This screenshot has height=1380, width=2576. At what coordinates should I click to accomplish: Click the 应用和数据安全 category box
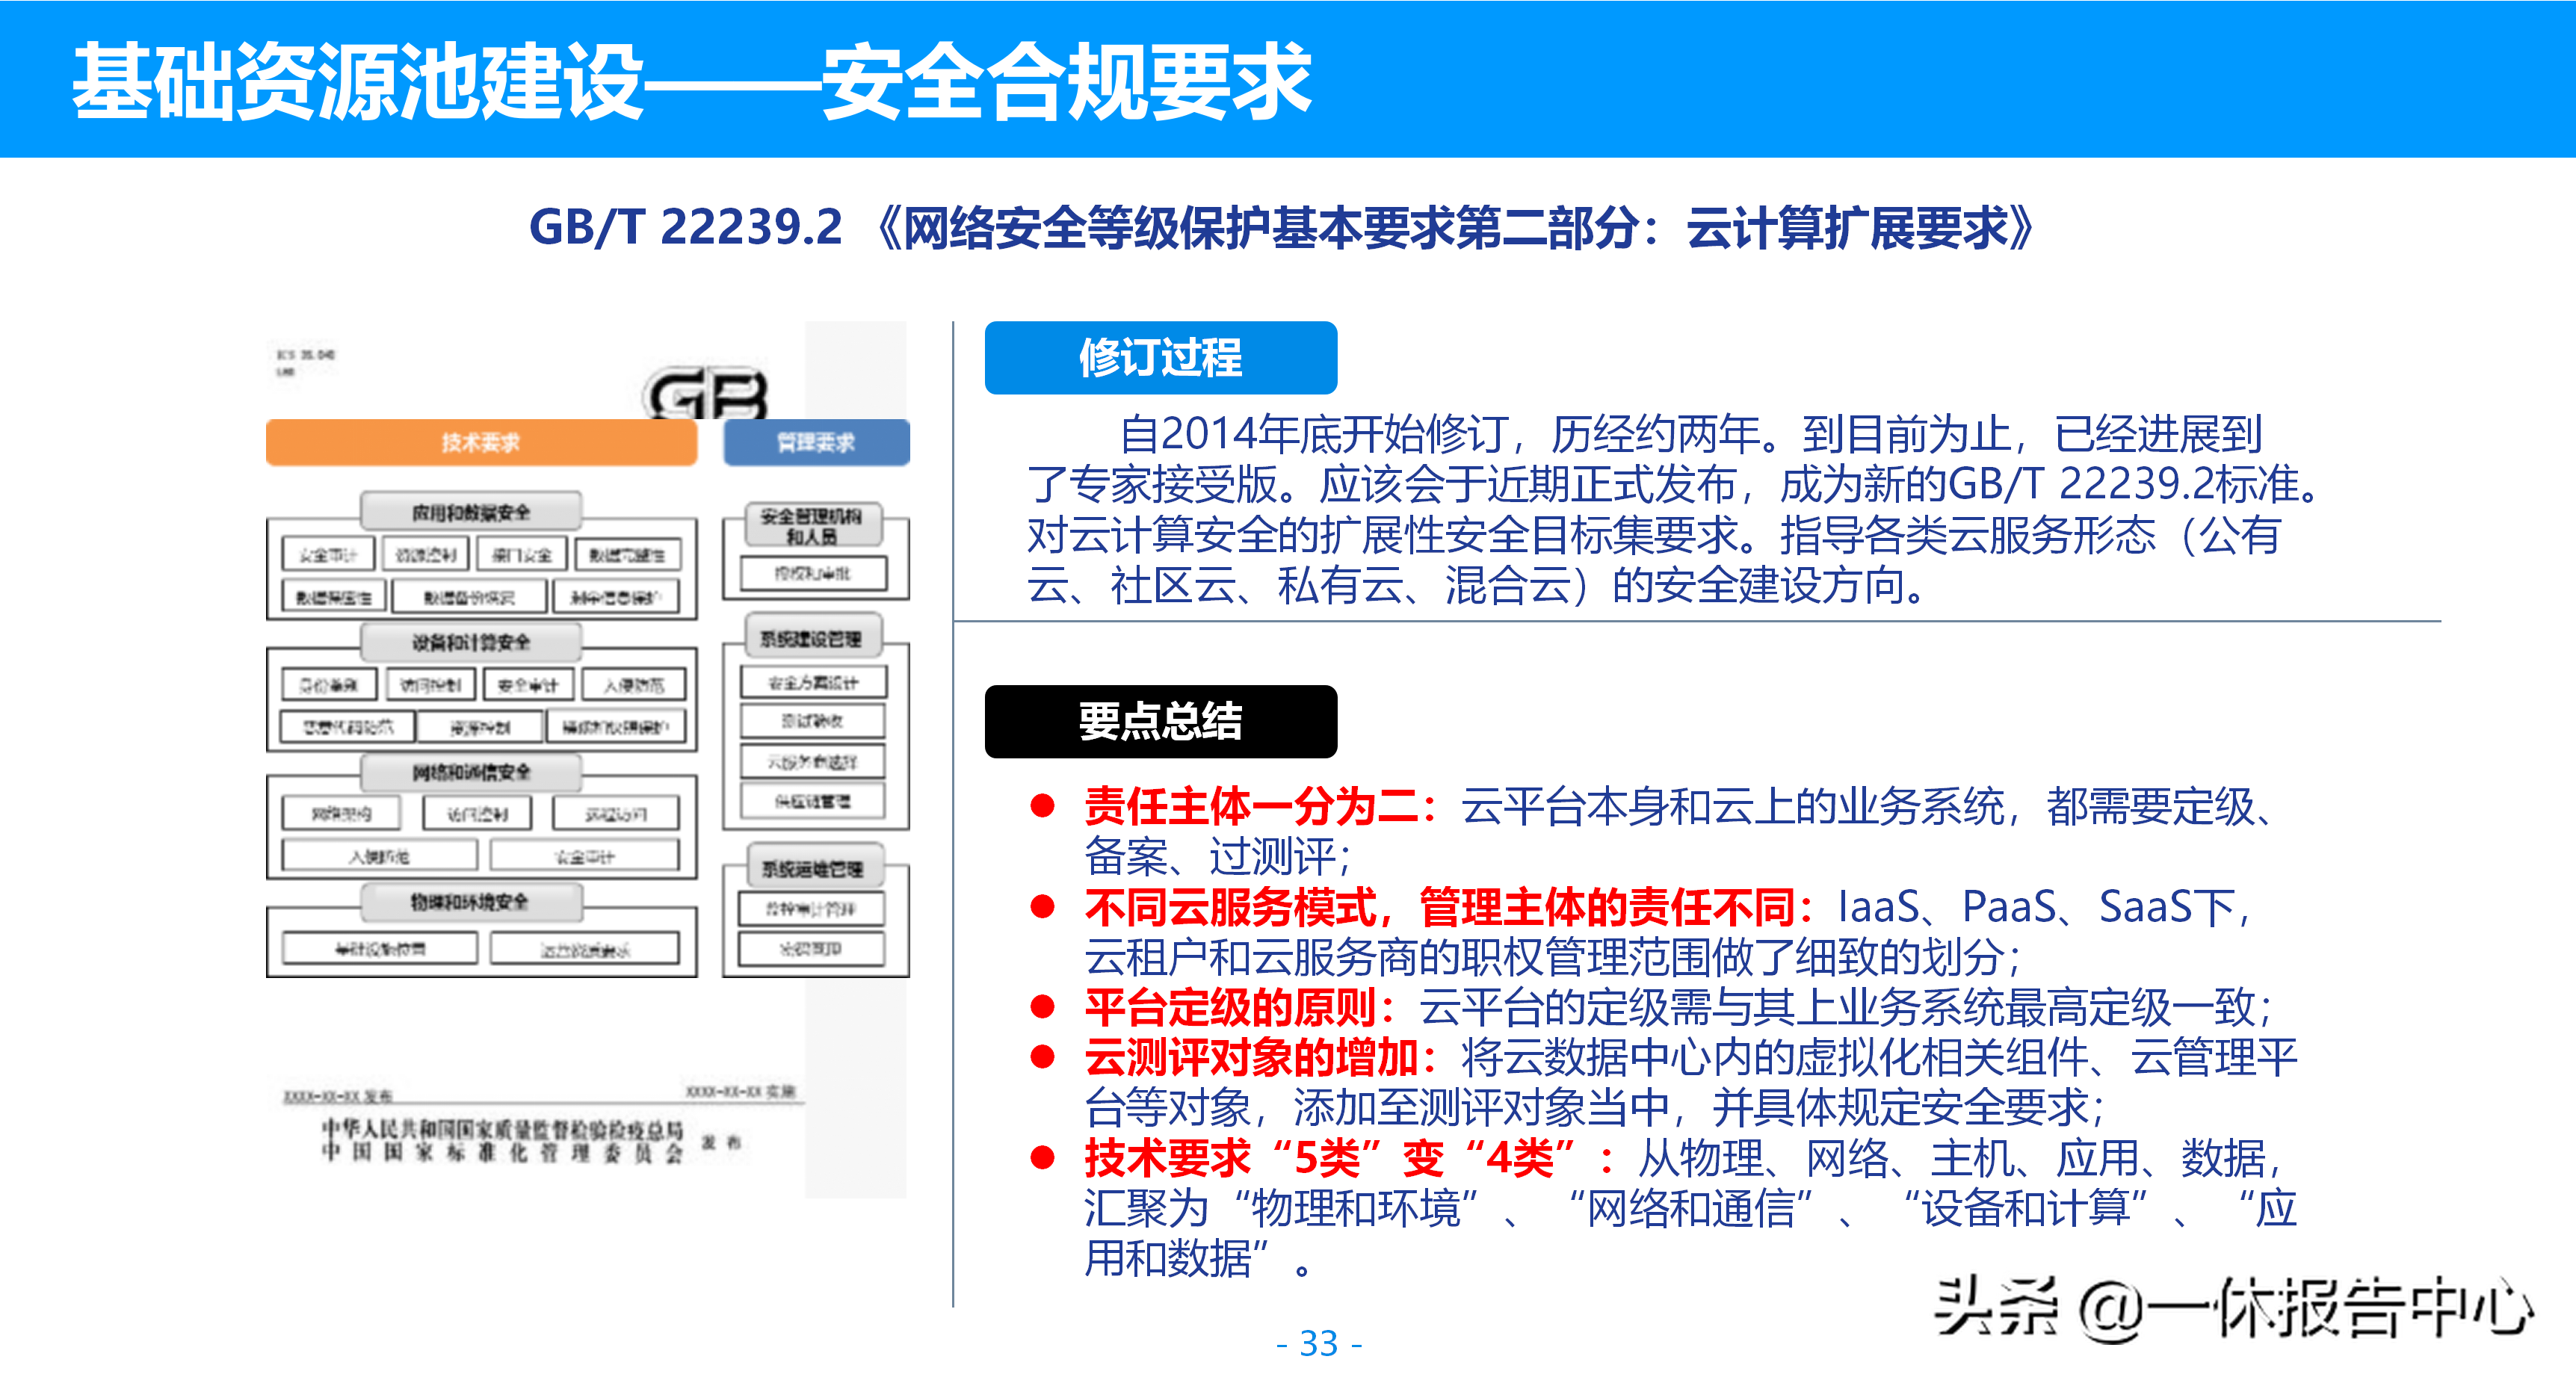coord(471,512)
